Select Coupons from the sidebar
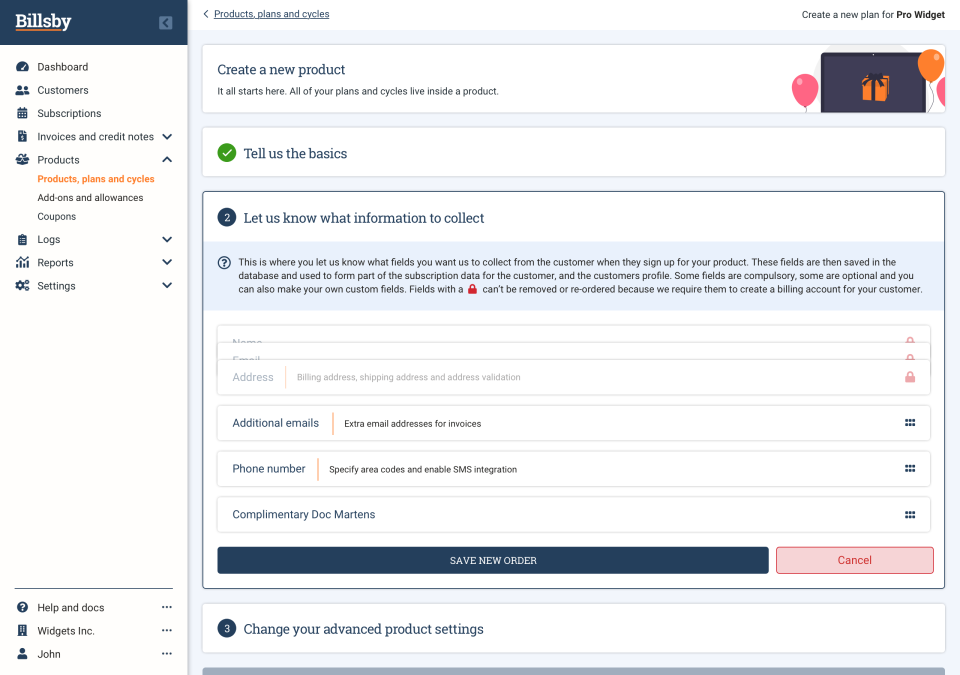 click(56, 216)
